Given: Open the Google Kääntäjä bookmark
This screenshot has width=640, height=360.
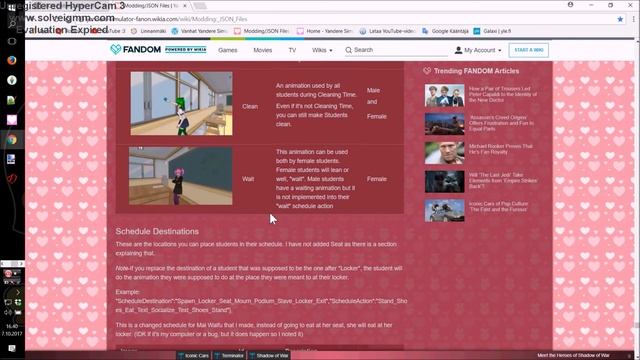Looking at the screenshot, I should pos(445,31).
